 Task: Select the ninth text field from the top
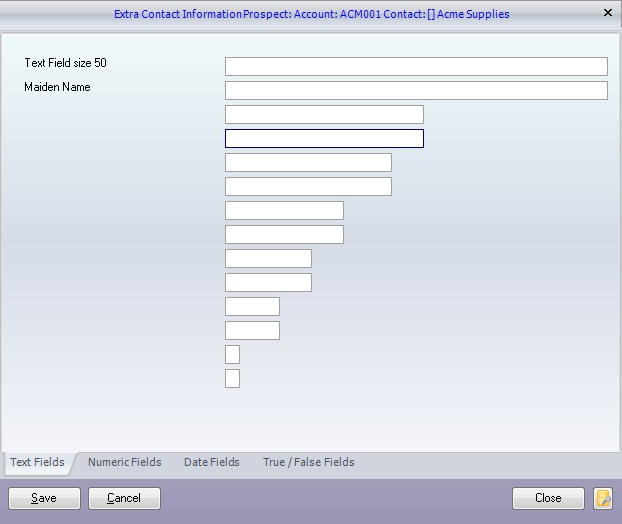pyautogui.click(x=268, y=259)
